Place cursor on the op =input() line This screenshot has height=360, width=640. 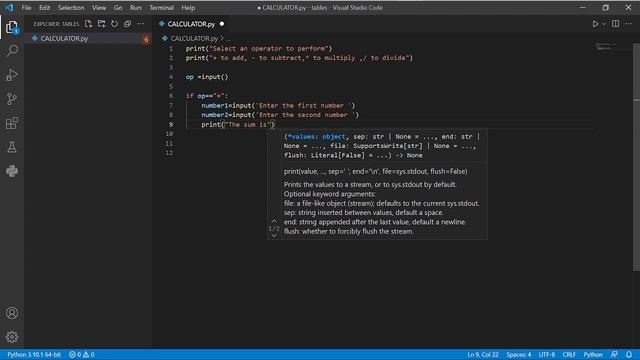click(x=207, y=77)
